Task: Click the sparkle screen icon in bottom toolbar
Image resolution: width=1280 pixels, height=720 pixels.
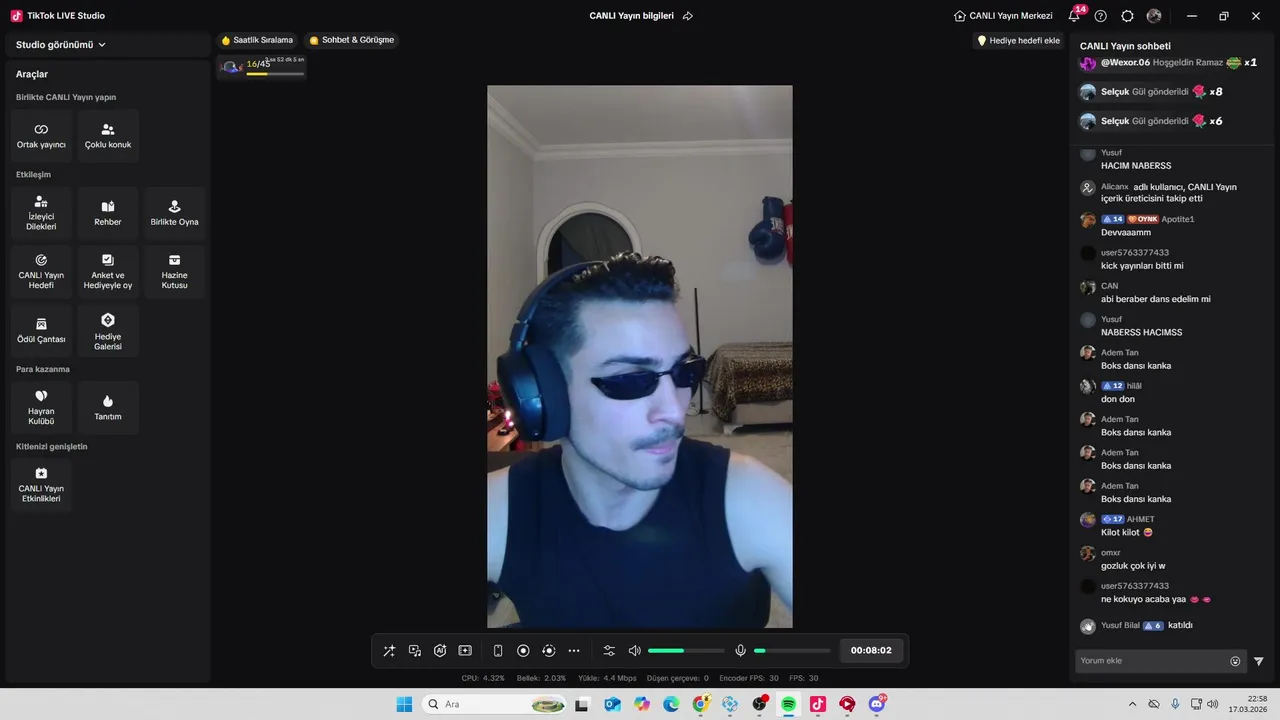Action: 465,651
